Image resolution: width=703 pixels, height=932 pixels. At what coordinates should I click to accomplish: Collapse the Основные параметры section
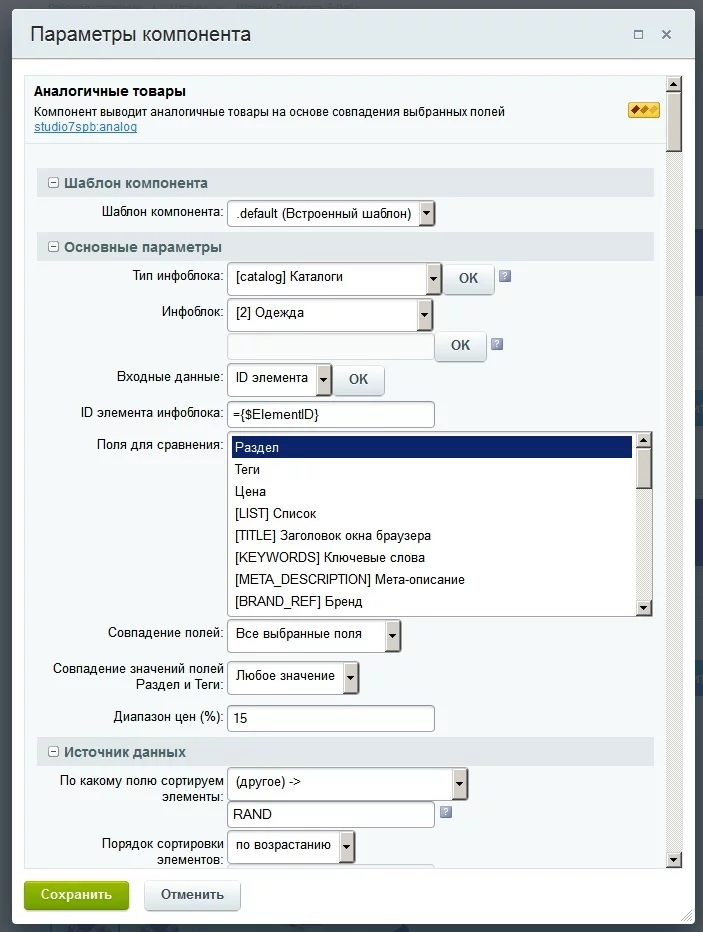click(54, 247)
